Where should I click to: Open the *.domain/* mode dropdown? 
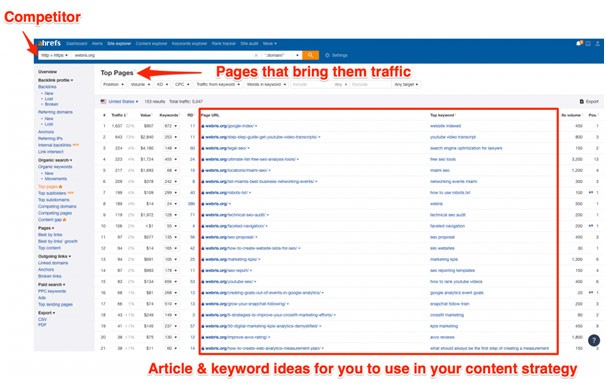click(x=282, y=55)
